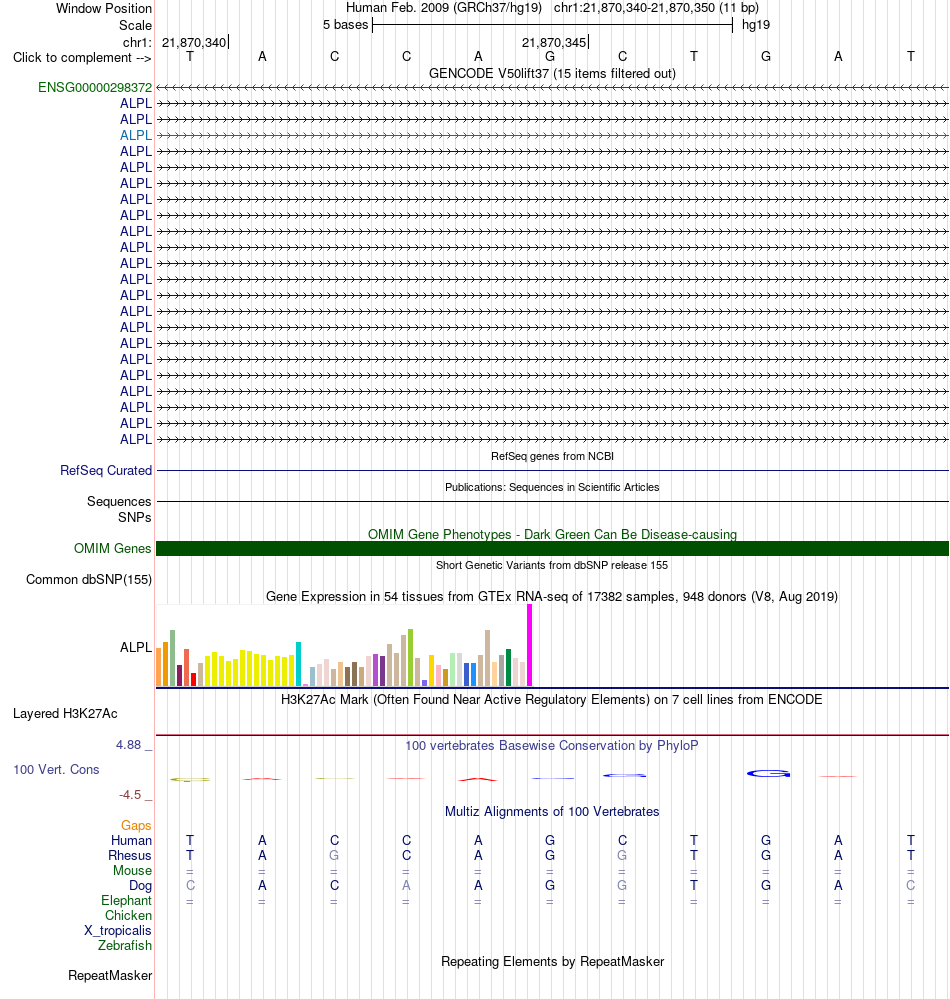Click the bright red GTEx expression bar
This screenshot has height=999, width=950.
click(x=194, y=679)
